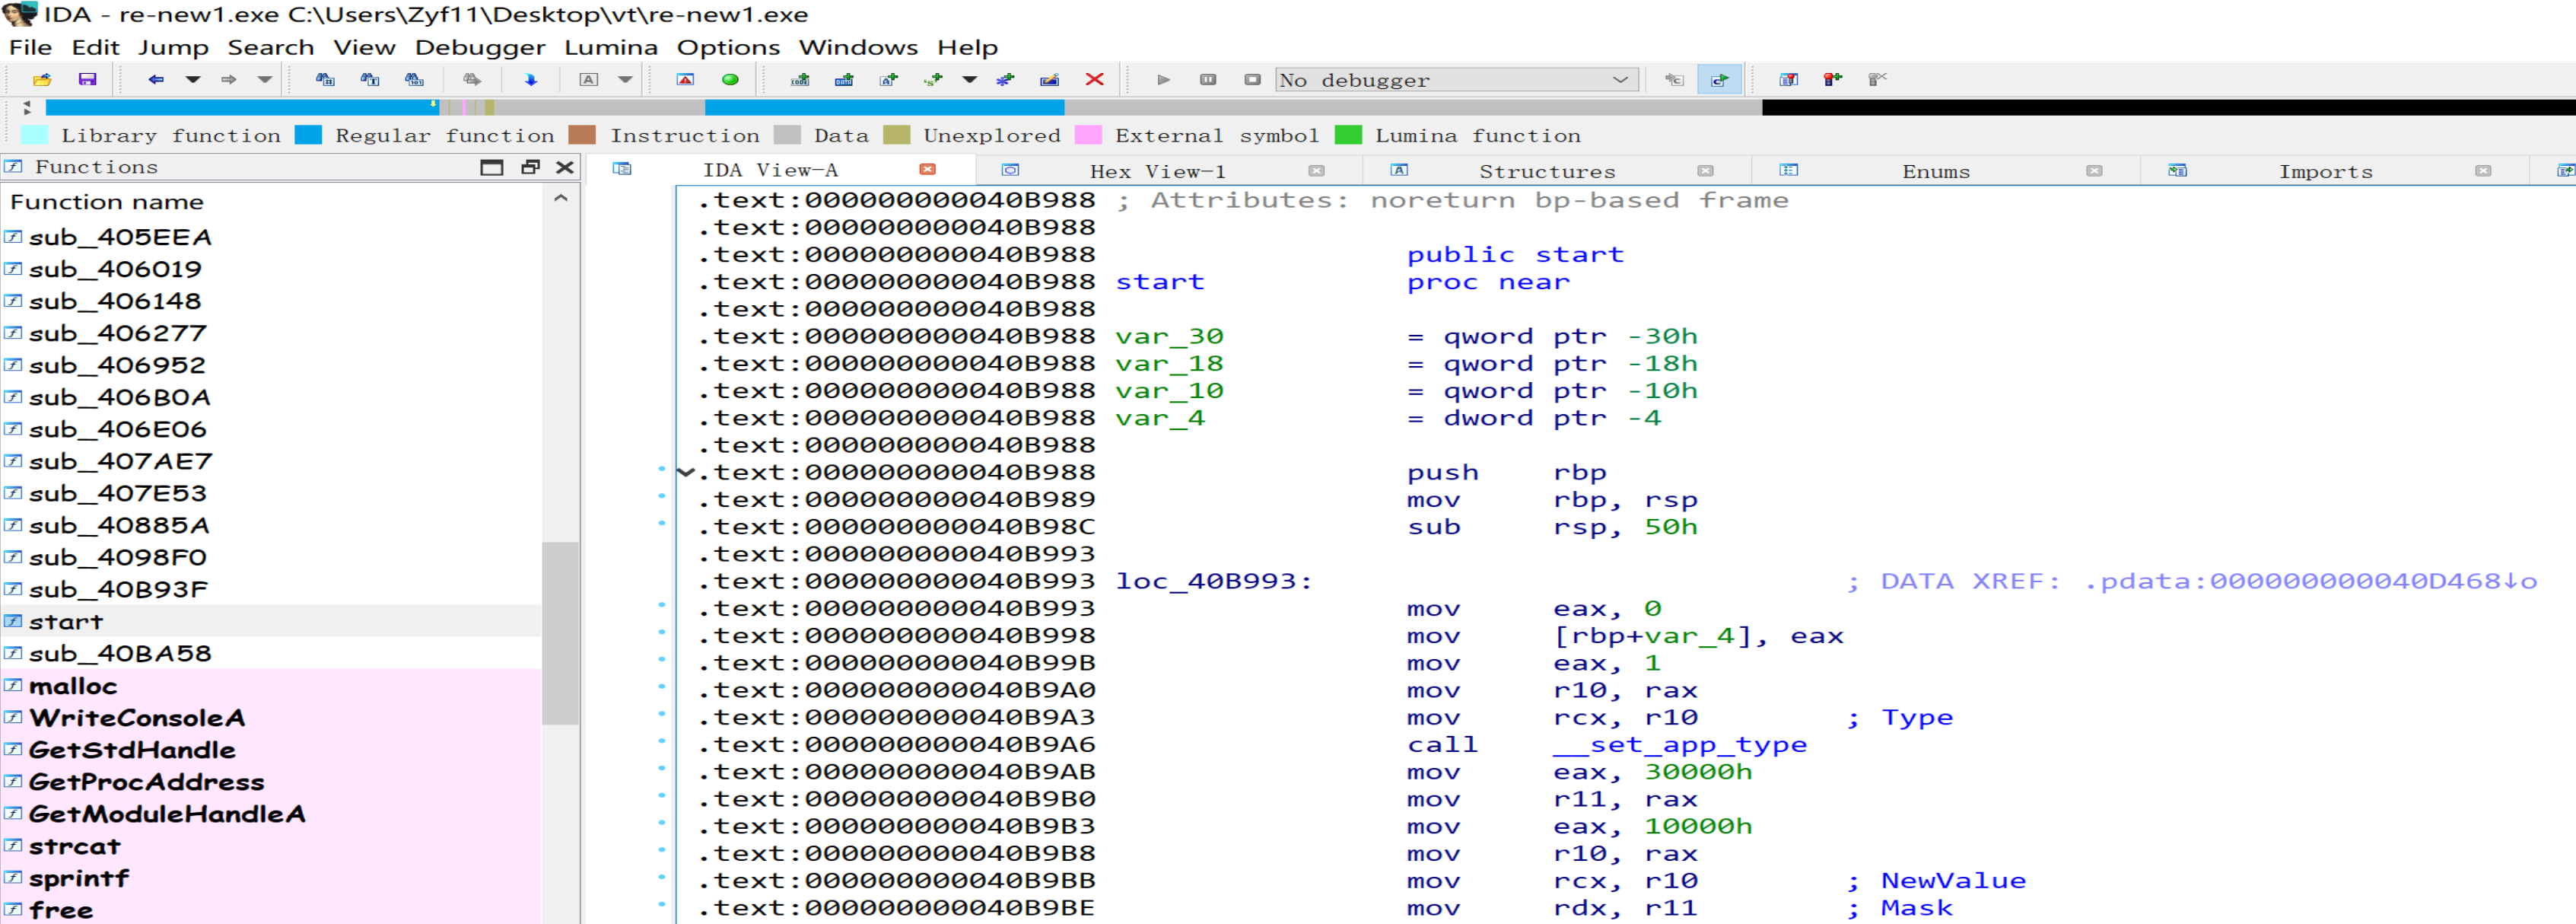This screenshot has width=2576, height=924.
Task: Open the No debugger dropdown
Action: (1620, 80)
